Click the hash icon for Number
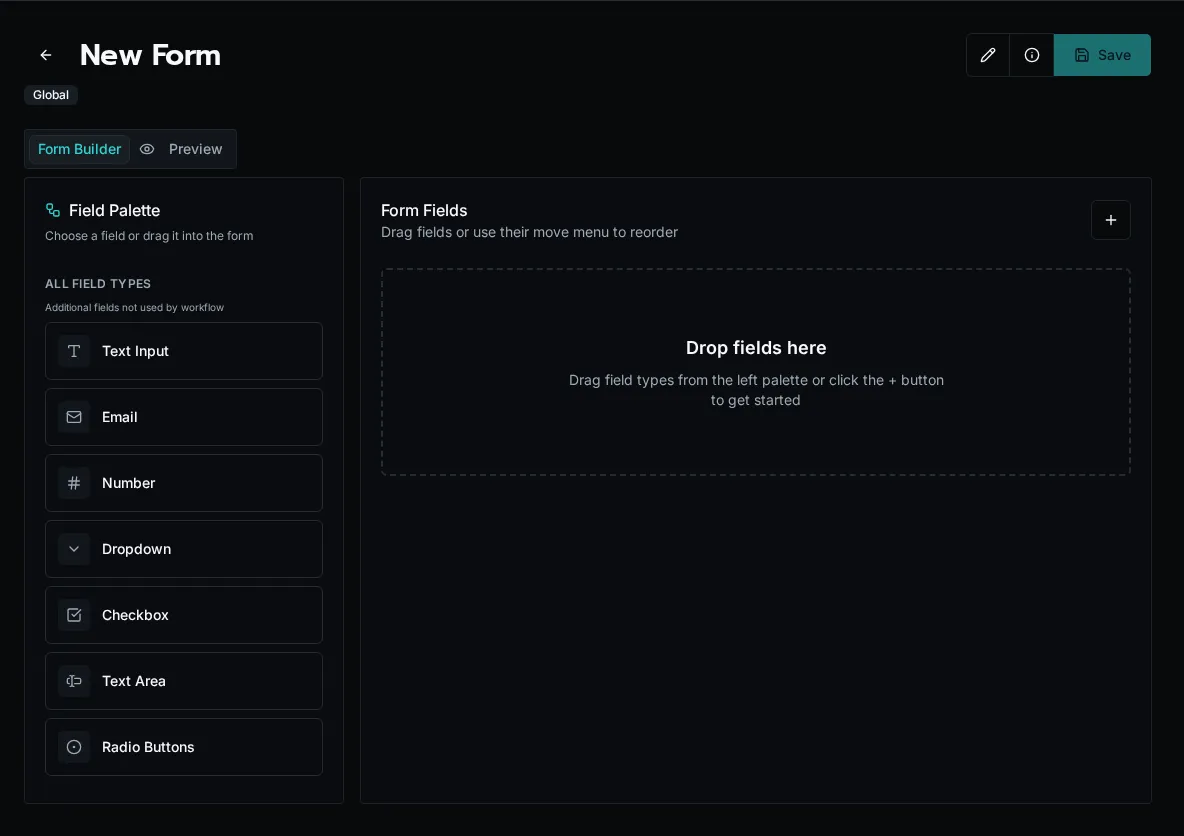1184x836 pixels. [74, 483]
